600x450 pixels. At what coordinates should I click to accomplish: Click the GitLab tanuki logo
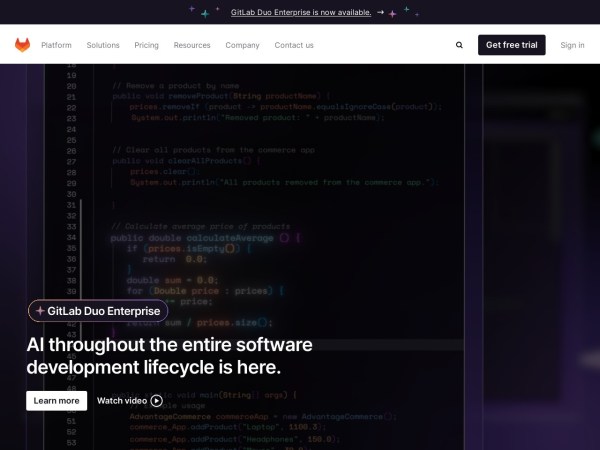tap(22, 45)
